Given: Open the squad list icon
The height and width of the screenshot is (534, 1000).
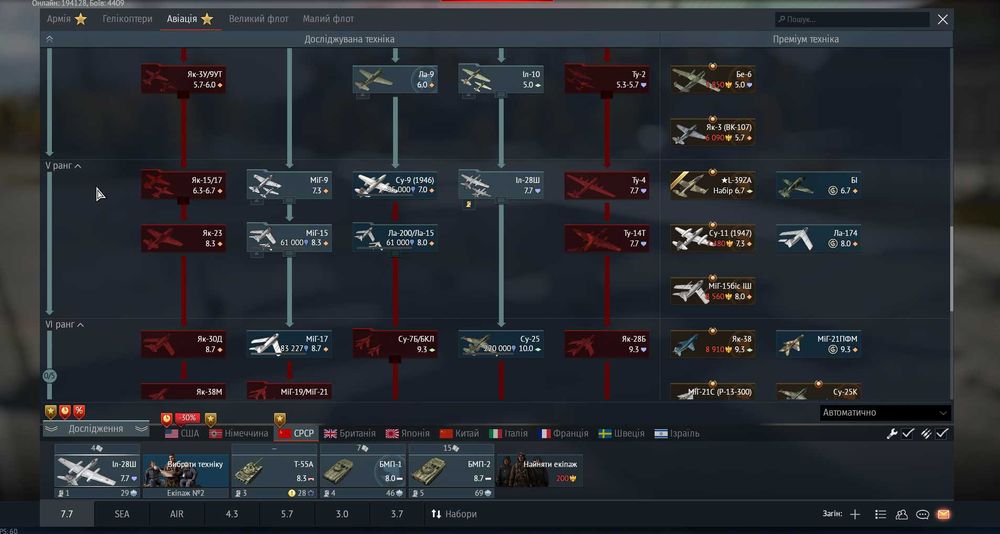Looking at the screenshot, I should (x=881, y=514).
